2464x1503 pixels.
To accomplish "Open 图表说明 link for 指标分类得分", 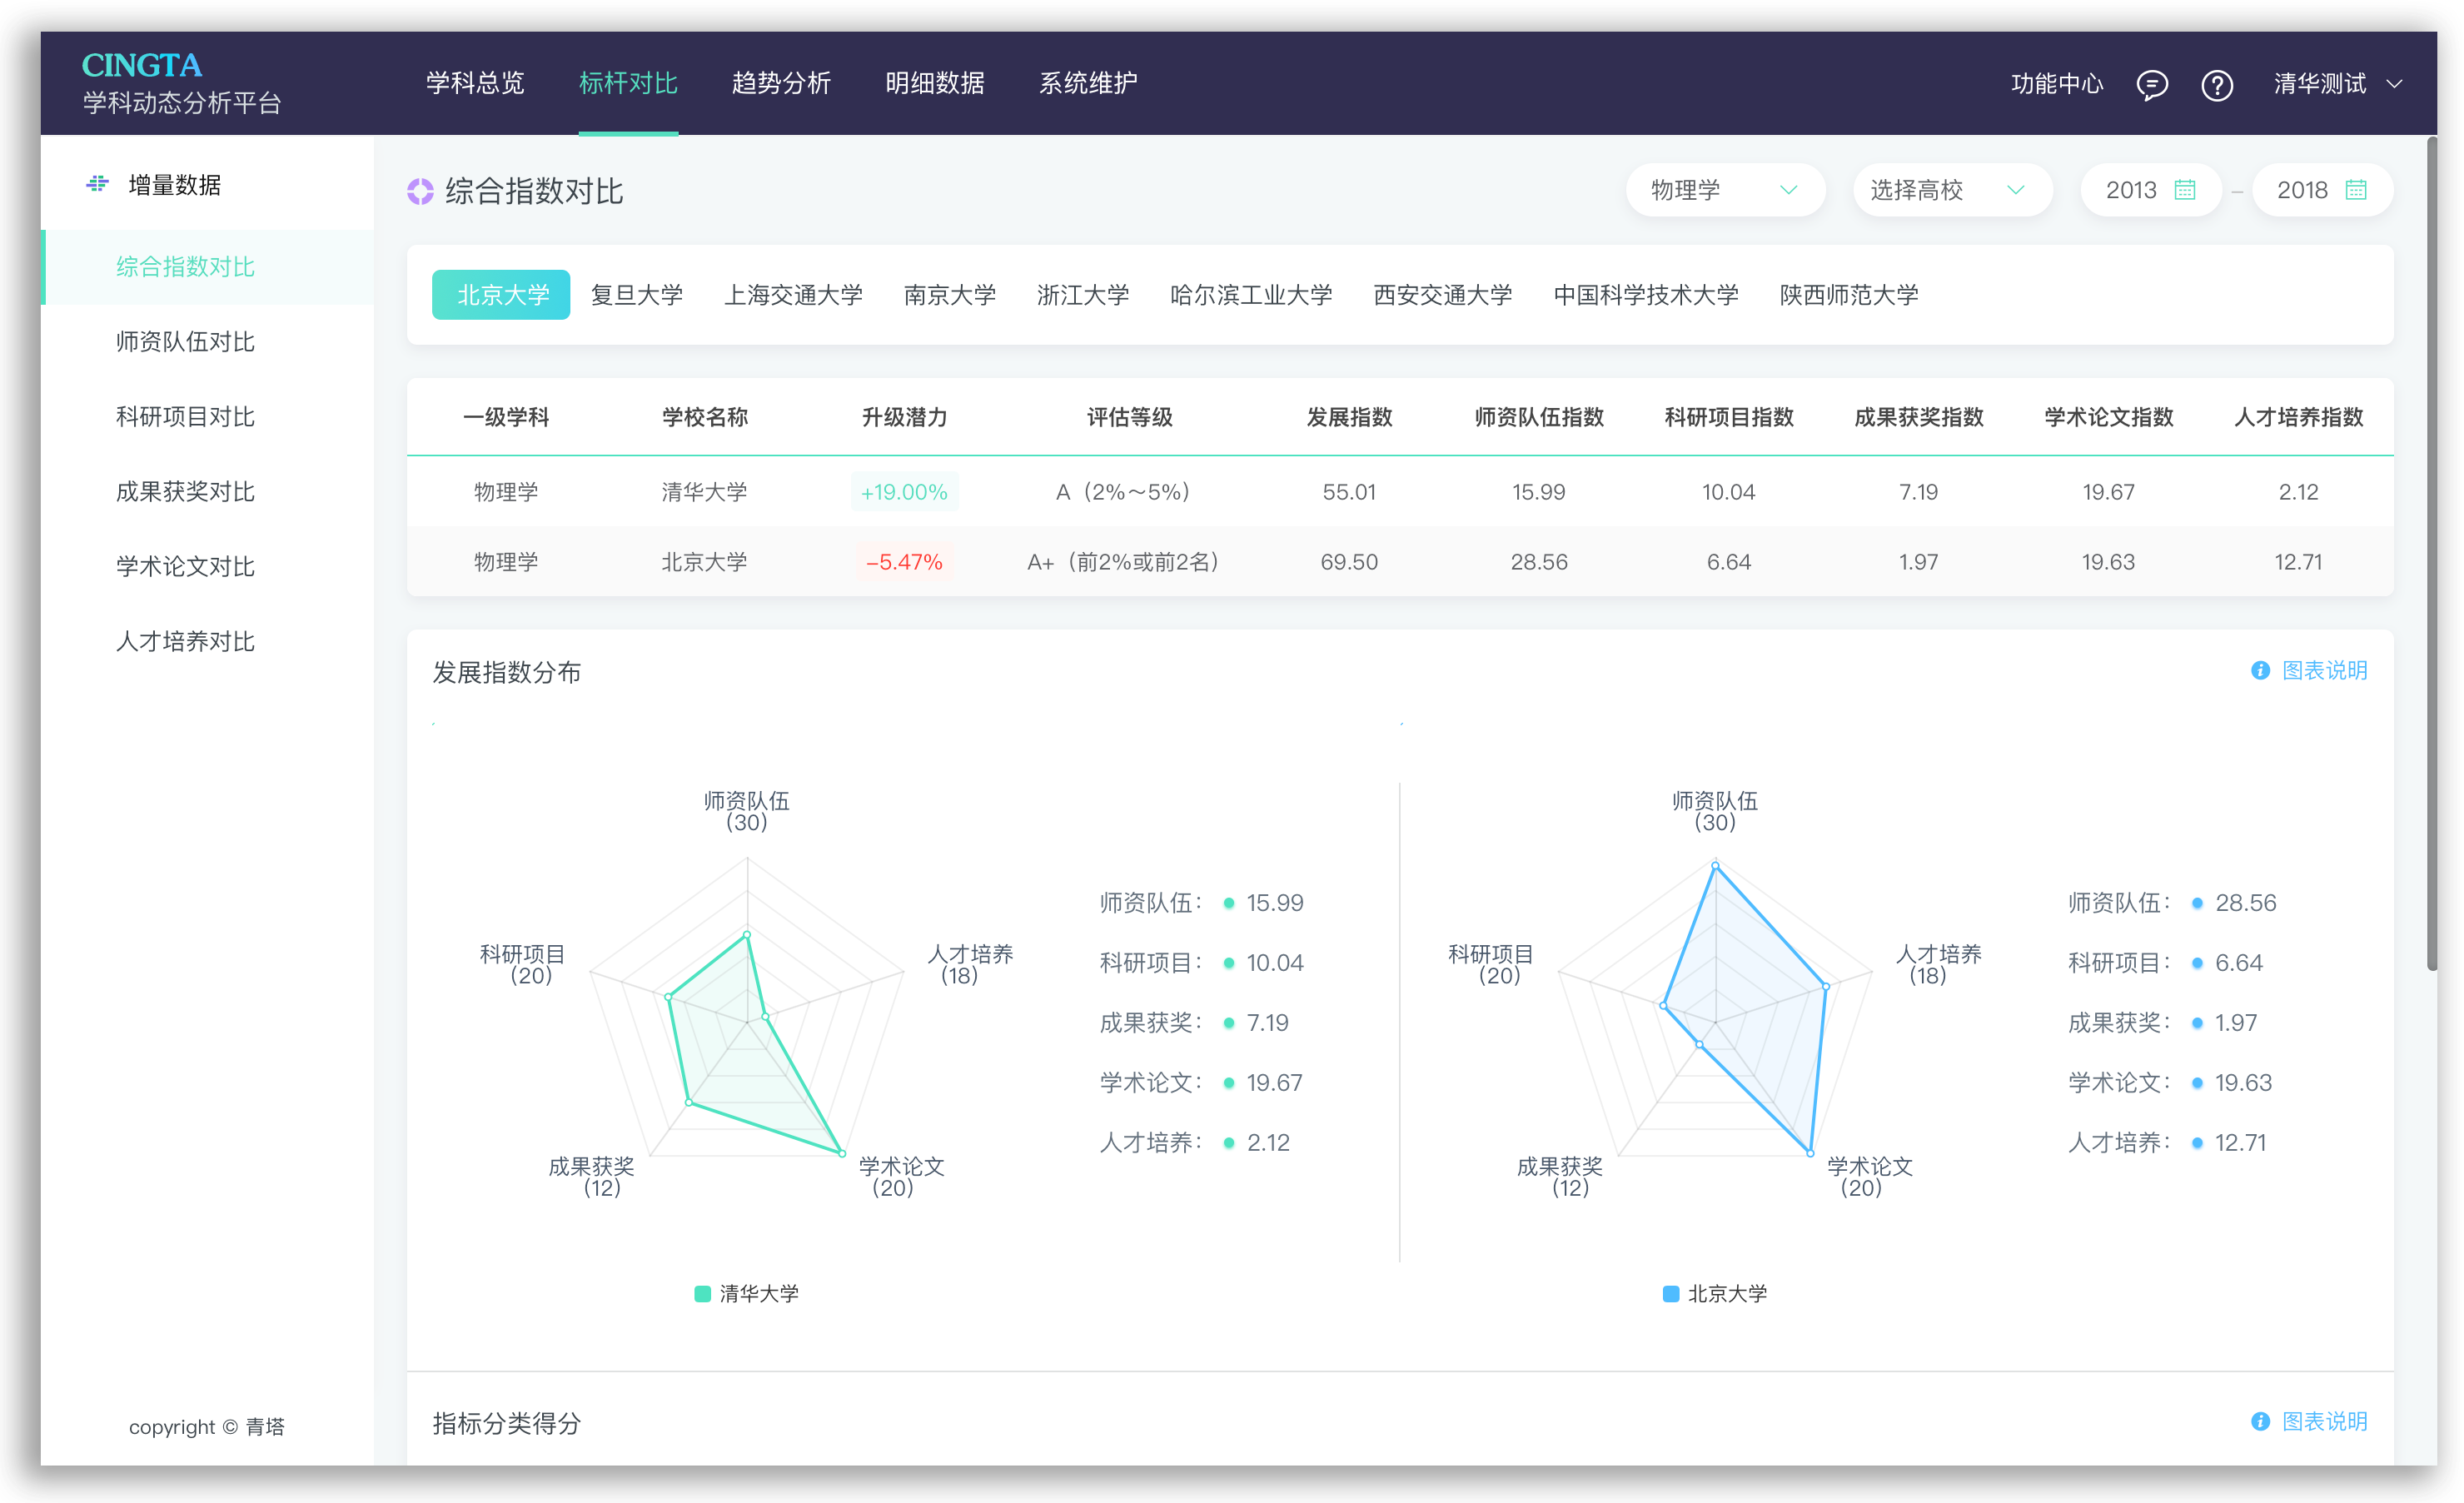I will pos(2324,1421).
